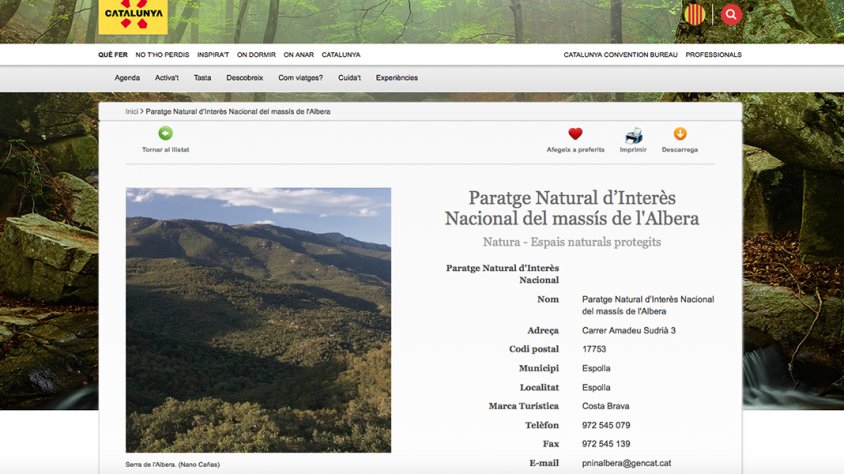
Task: Click the Municipi value Espolla
Action: [x=596, y=369]
